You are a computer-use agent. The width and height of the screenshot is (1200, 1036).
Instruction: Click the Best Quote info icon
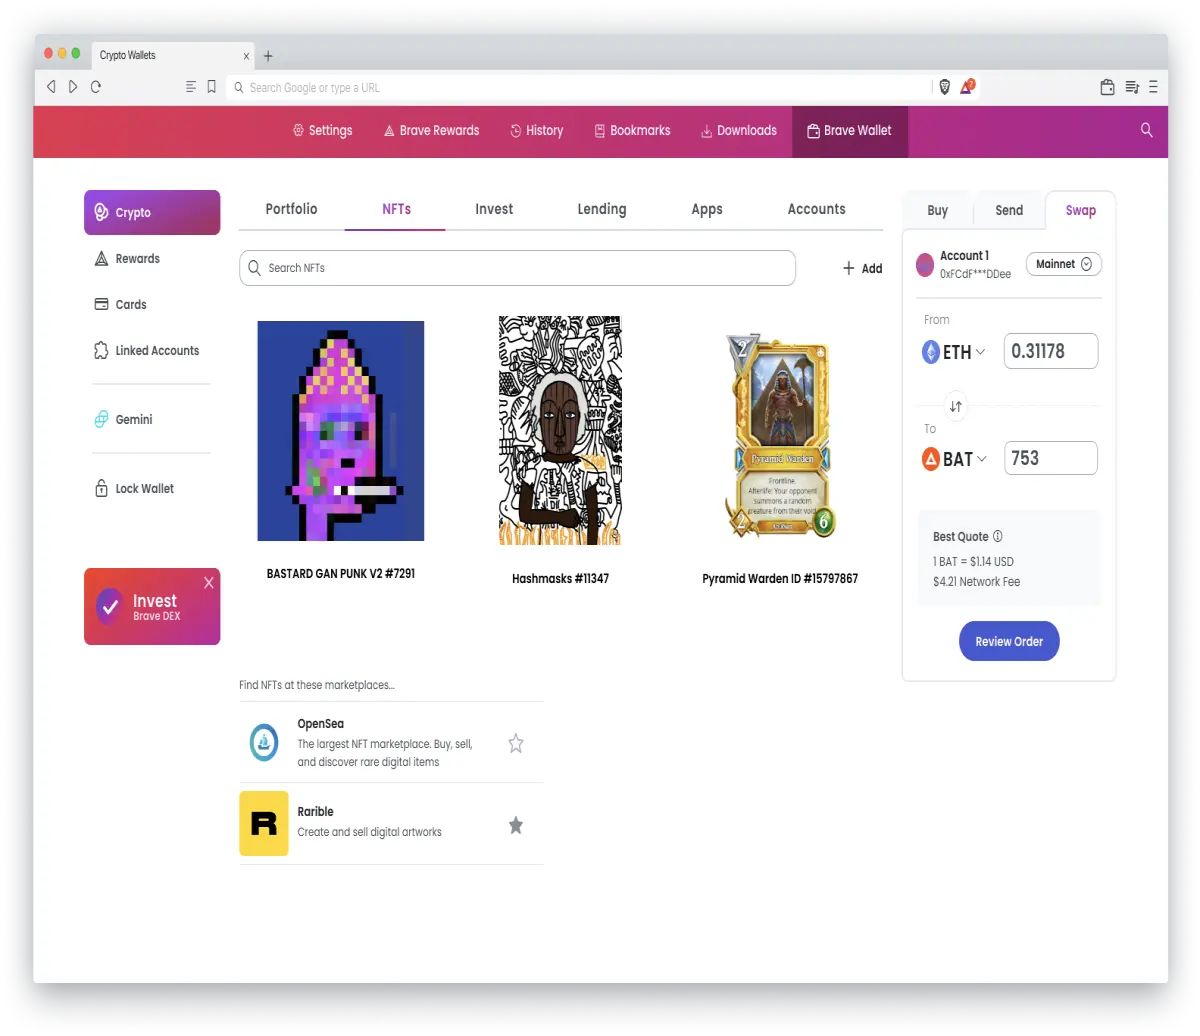[998, 536]
